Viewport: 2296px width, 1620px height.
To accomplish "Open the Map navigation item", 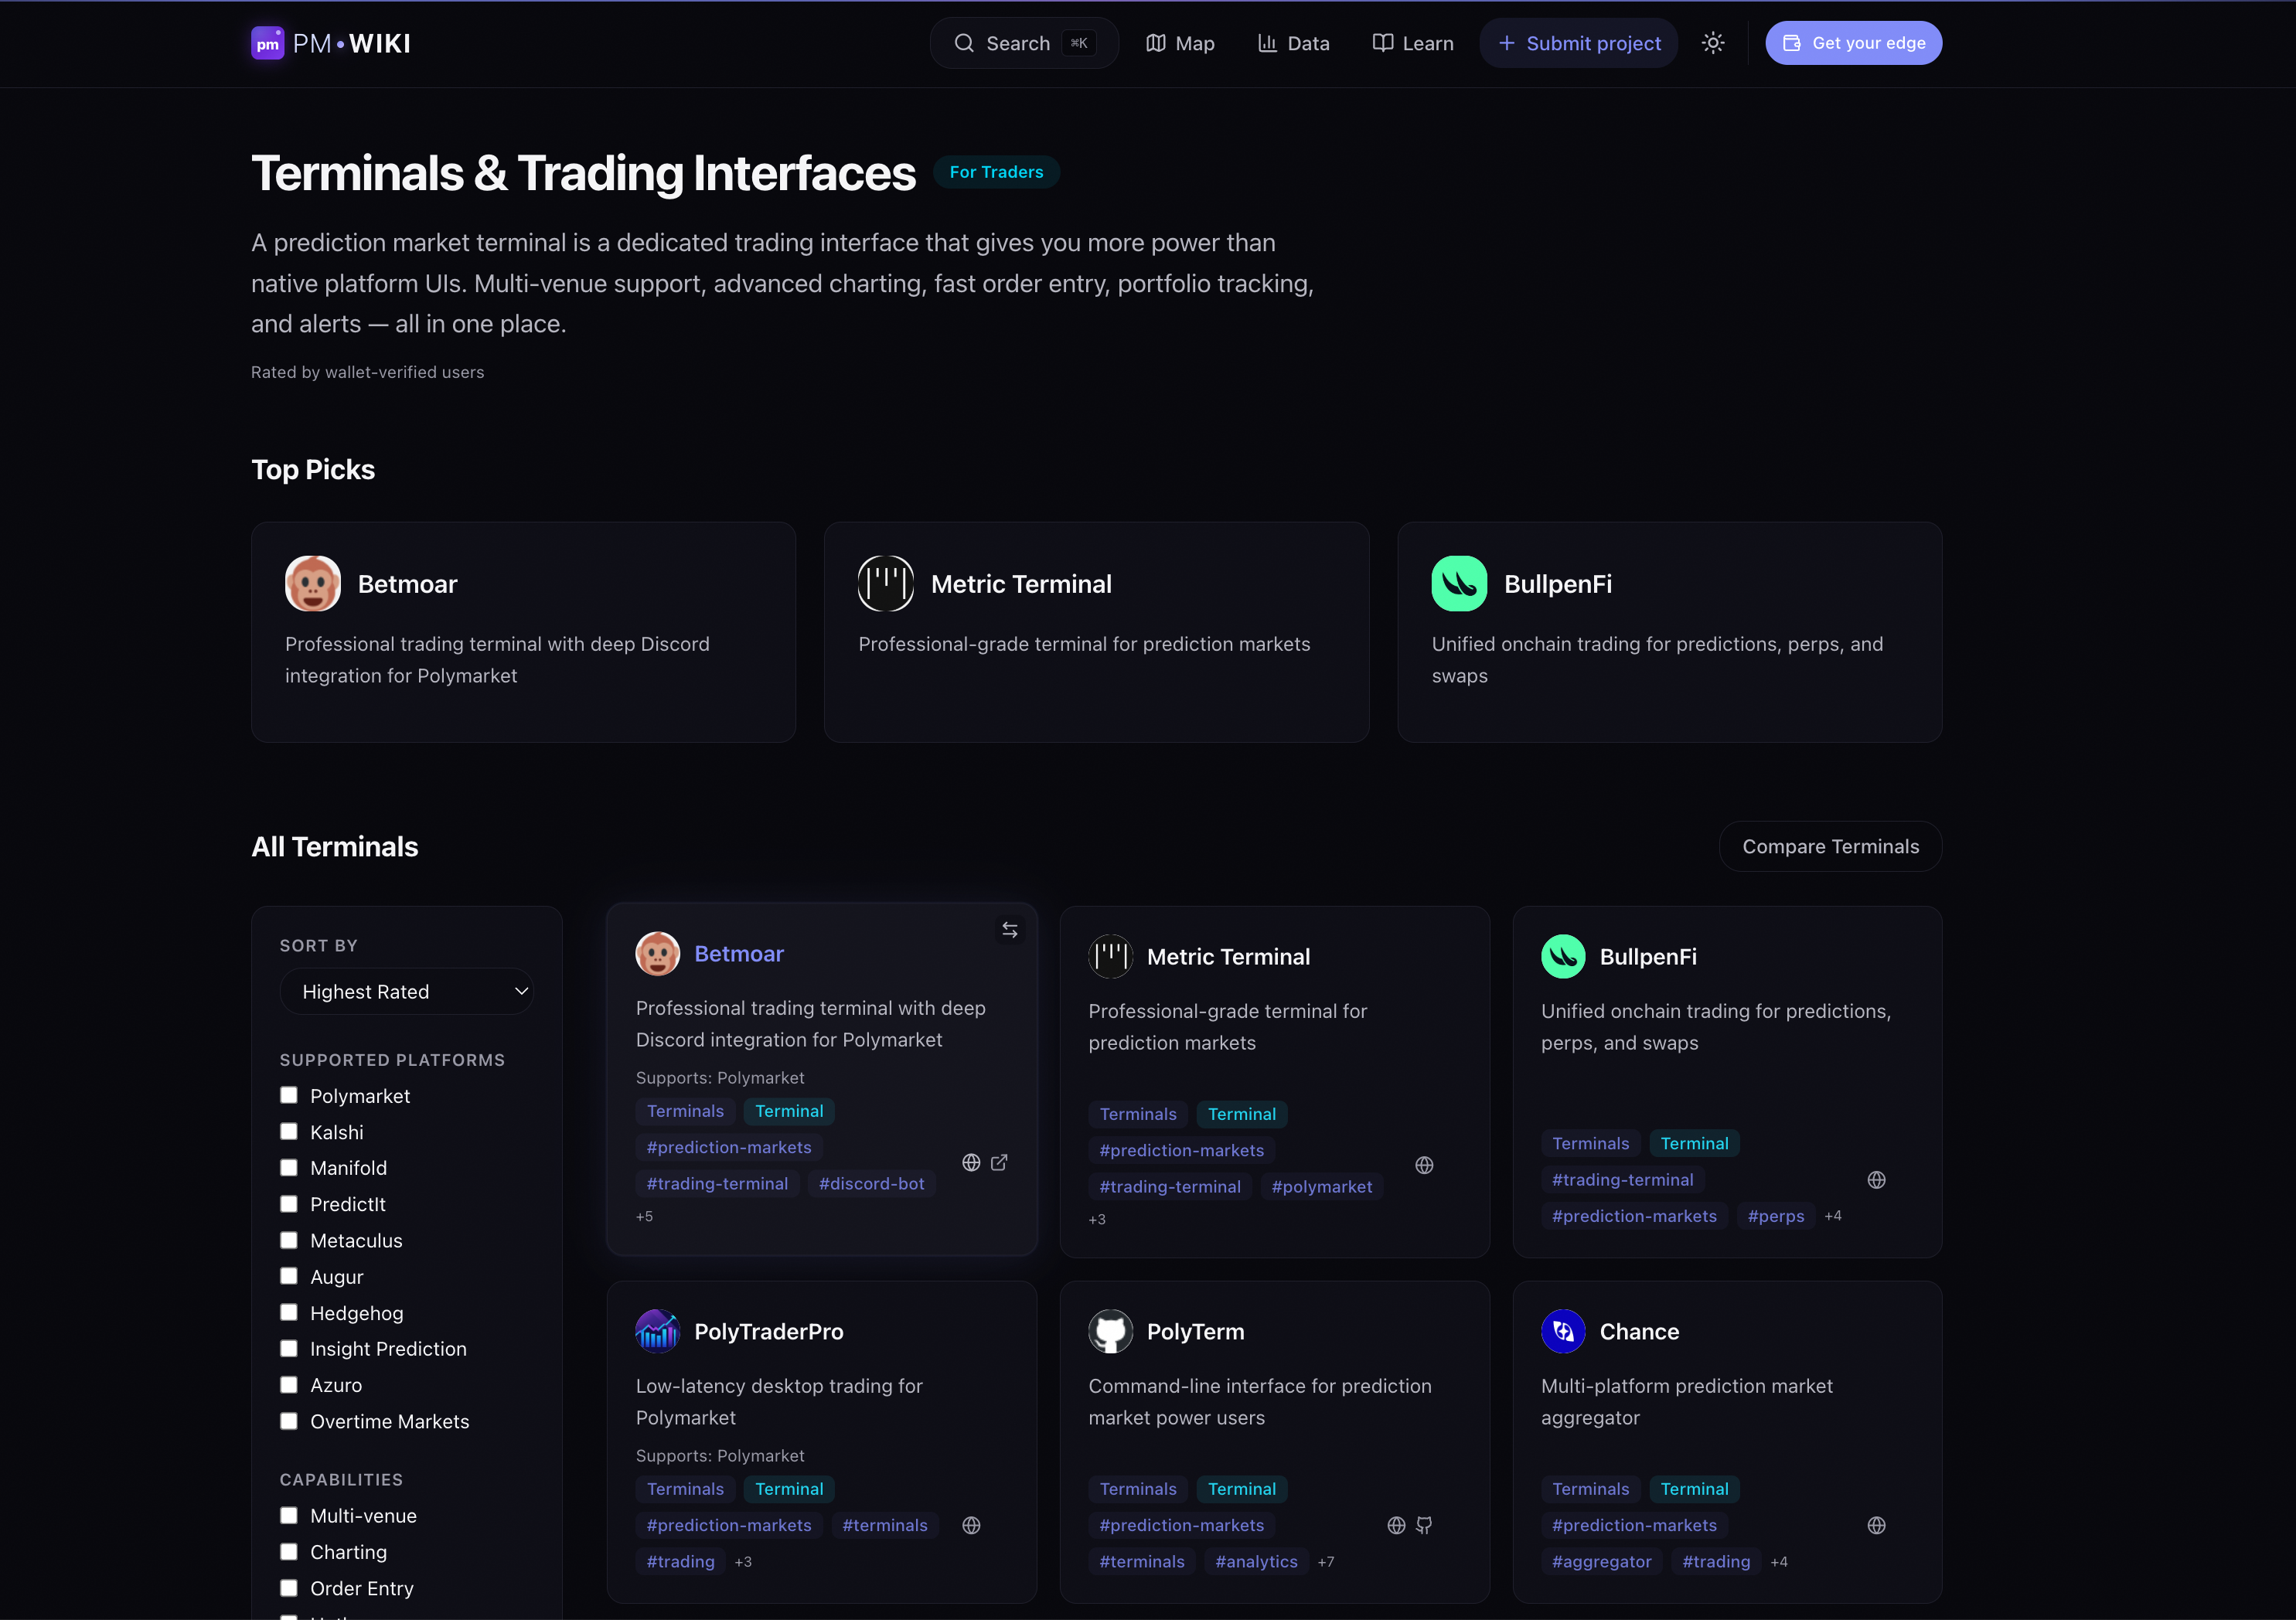I will point(1181,43).
